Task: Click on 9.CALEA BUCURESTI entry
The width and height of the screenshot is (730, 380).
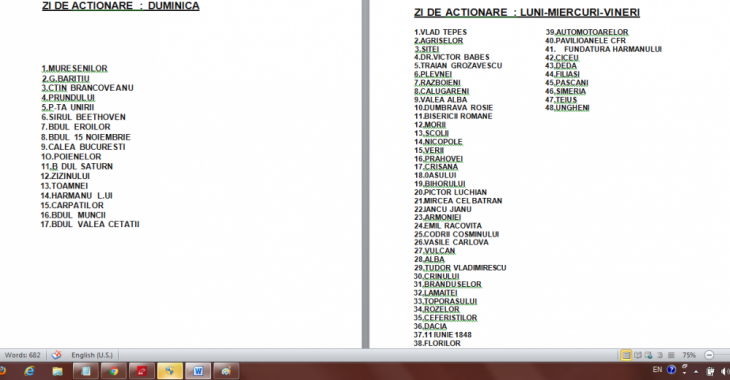Action: (83, 147)
